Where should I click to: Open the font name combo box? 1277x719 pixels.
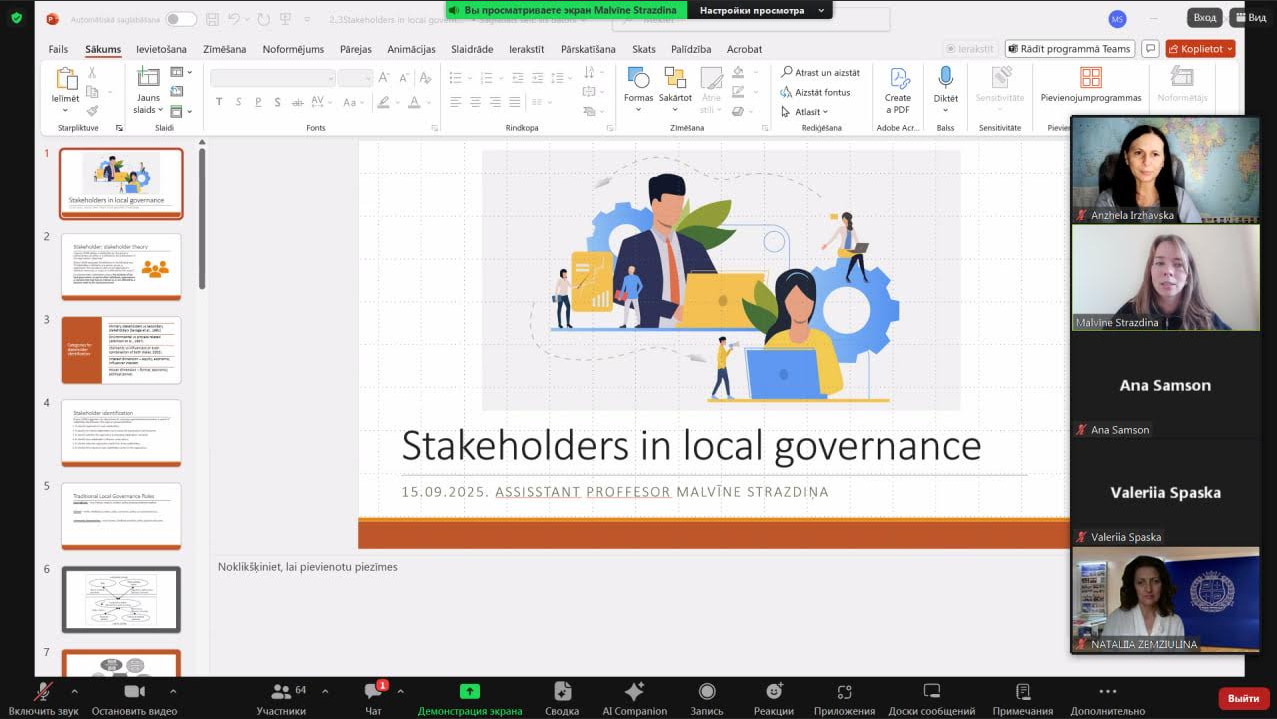[273, 77]
